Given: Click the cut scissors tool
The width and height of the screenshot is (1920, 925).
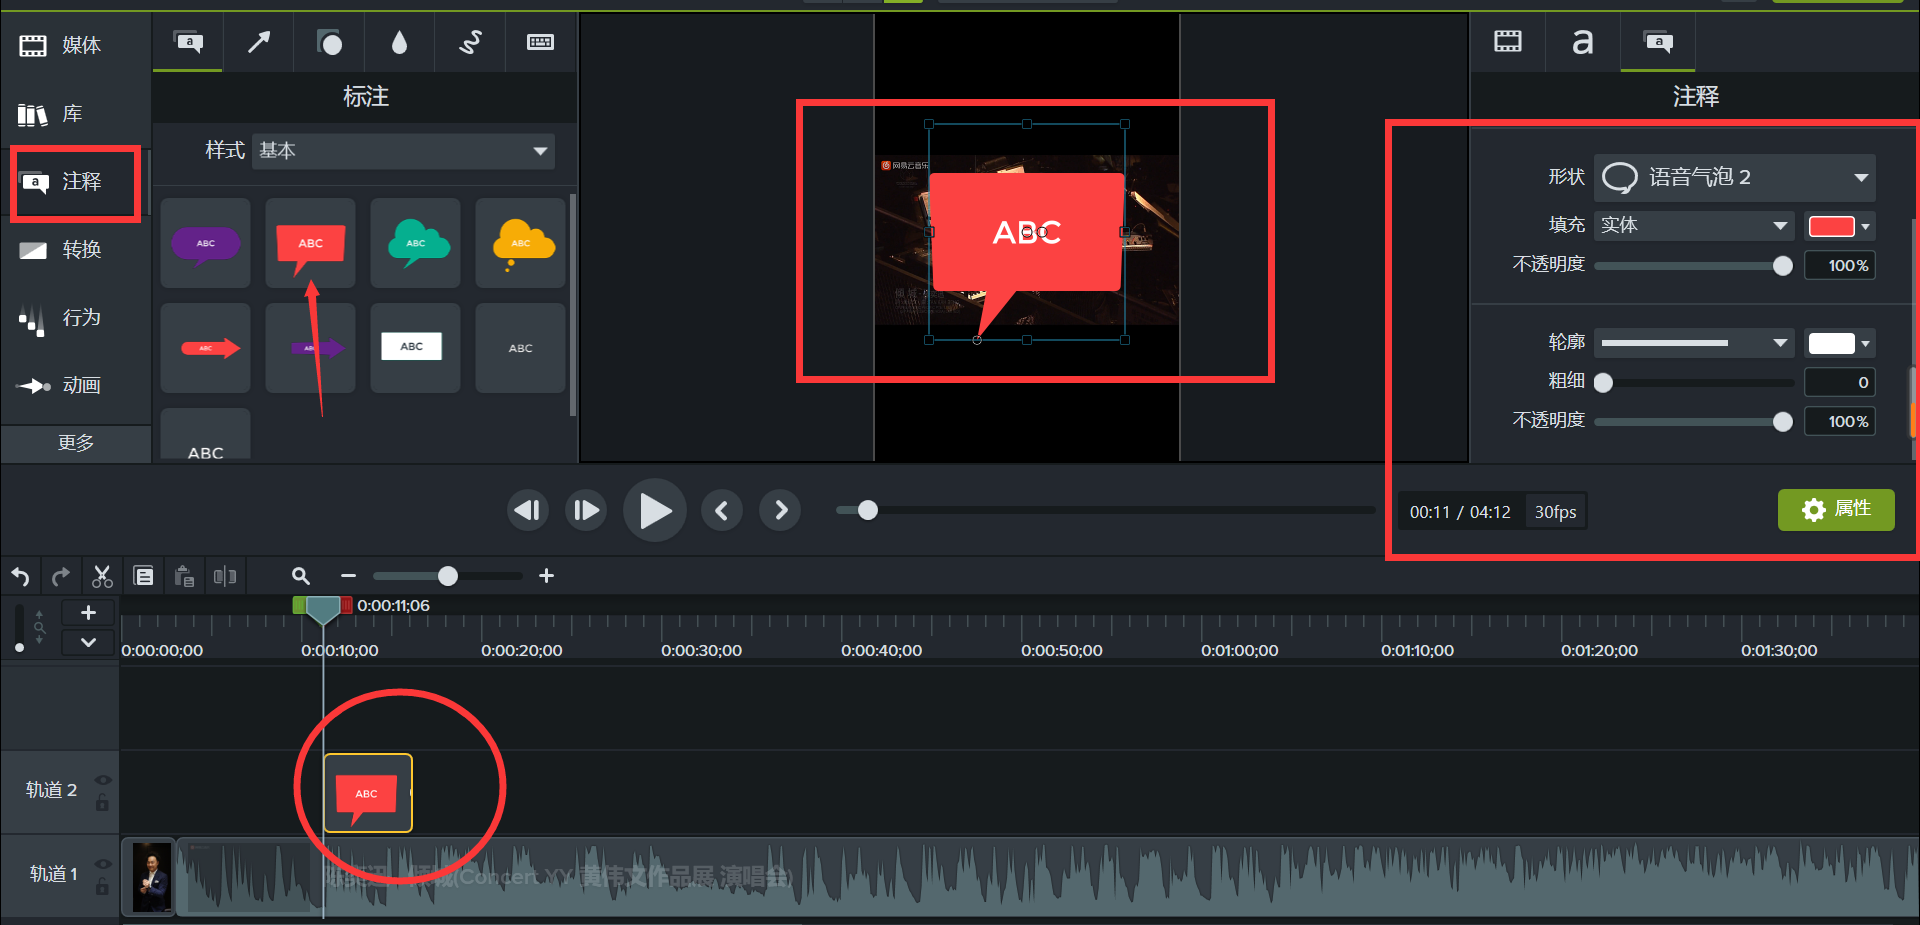Looking at the screenshot, I should (102, 576).
